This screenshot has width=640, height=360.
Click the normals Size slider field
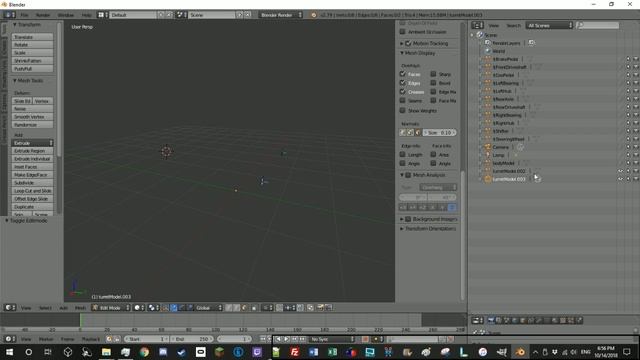click(x=440, y=133)
